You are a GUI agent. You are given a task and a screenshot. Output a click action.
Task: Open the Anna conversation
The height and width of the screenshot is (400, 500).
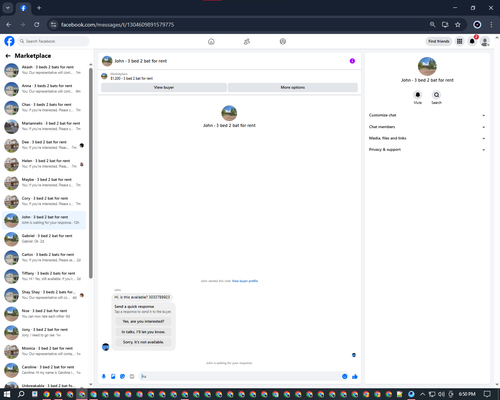point(44,89)
